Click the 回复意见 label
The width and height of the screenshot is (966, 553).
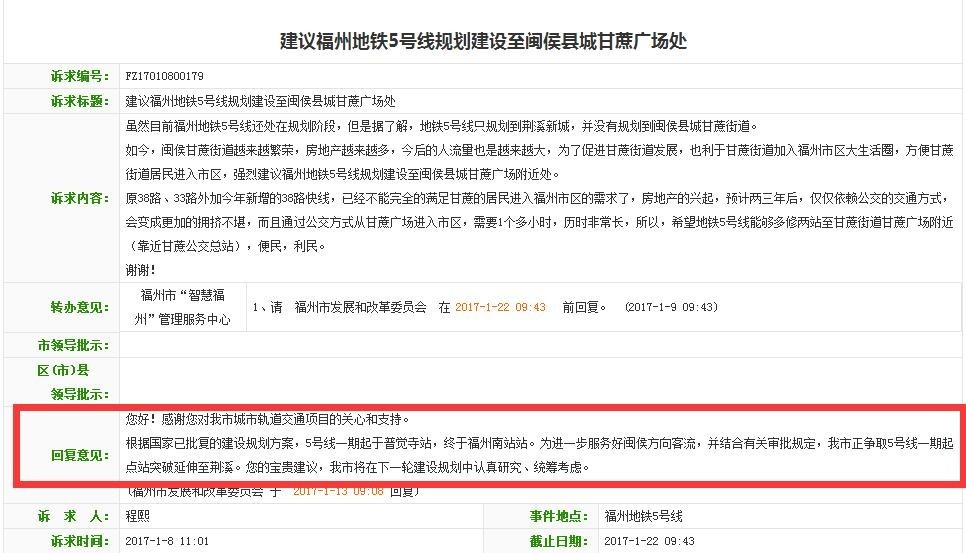[x=80, y=456]
